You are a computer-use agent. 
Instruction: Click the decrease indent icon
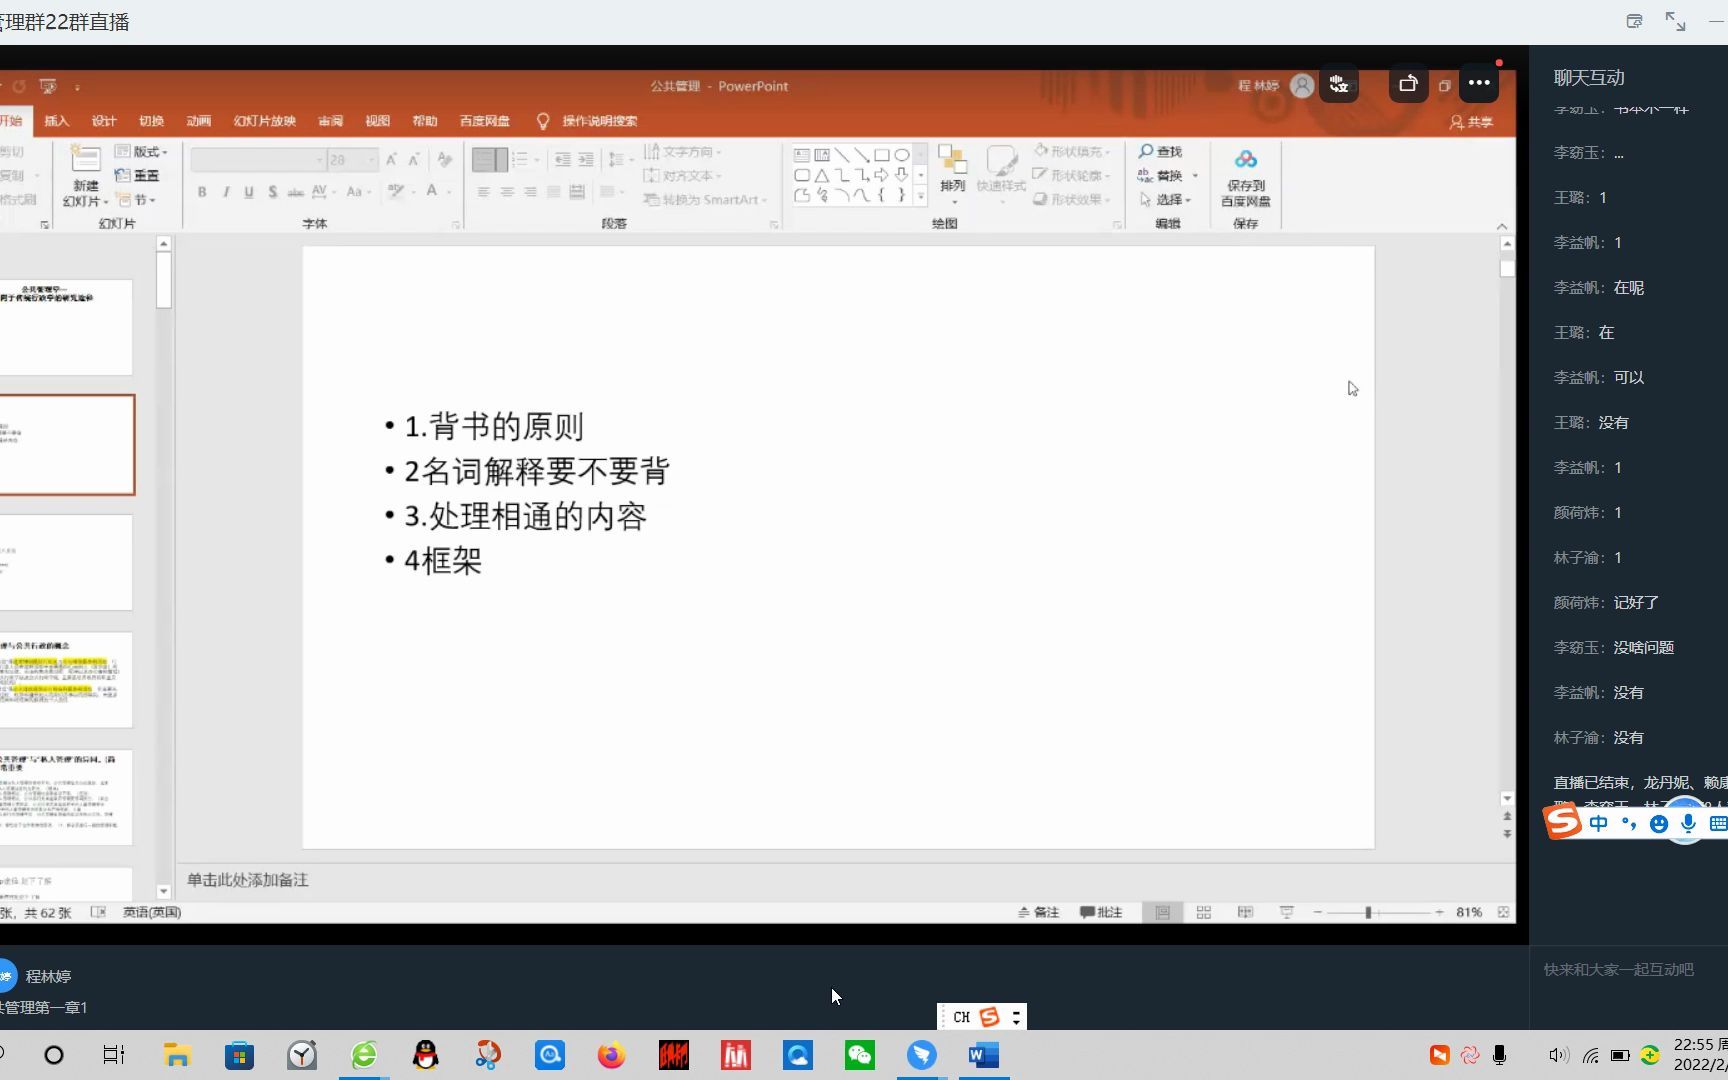point(563,160)
